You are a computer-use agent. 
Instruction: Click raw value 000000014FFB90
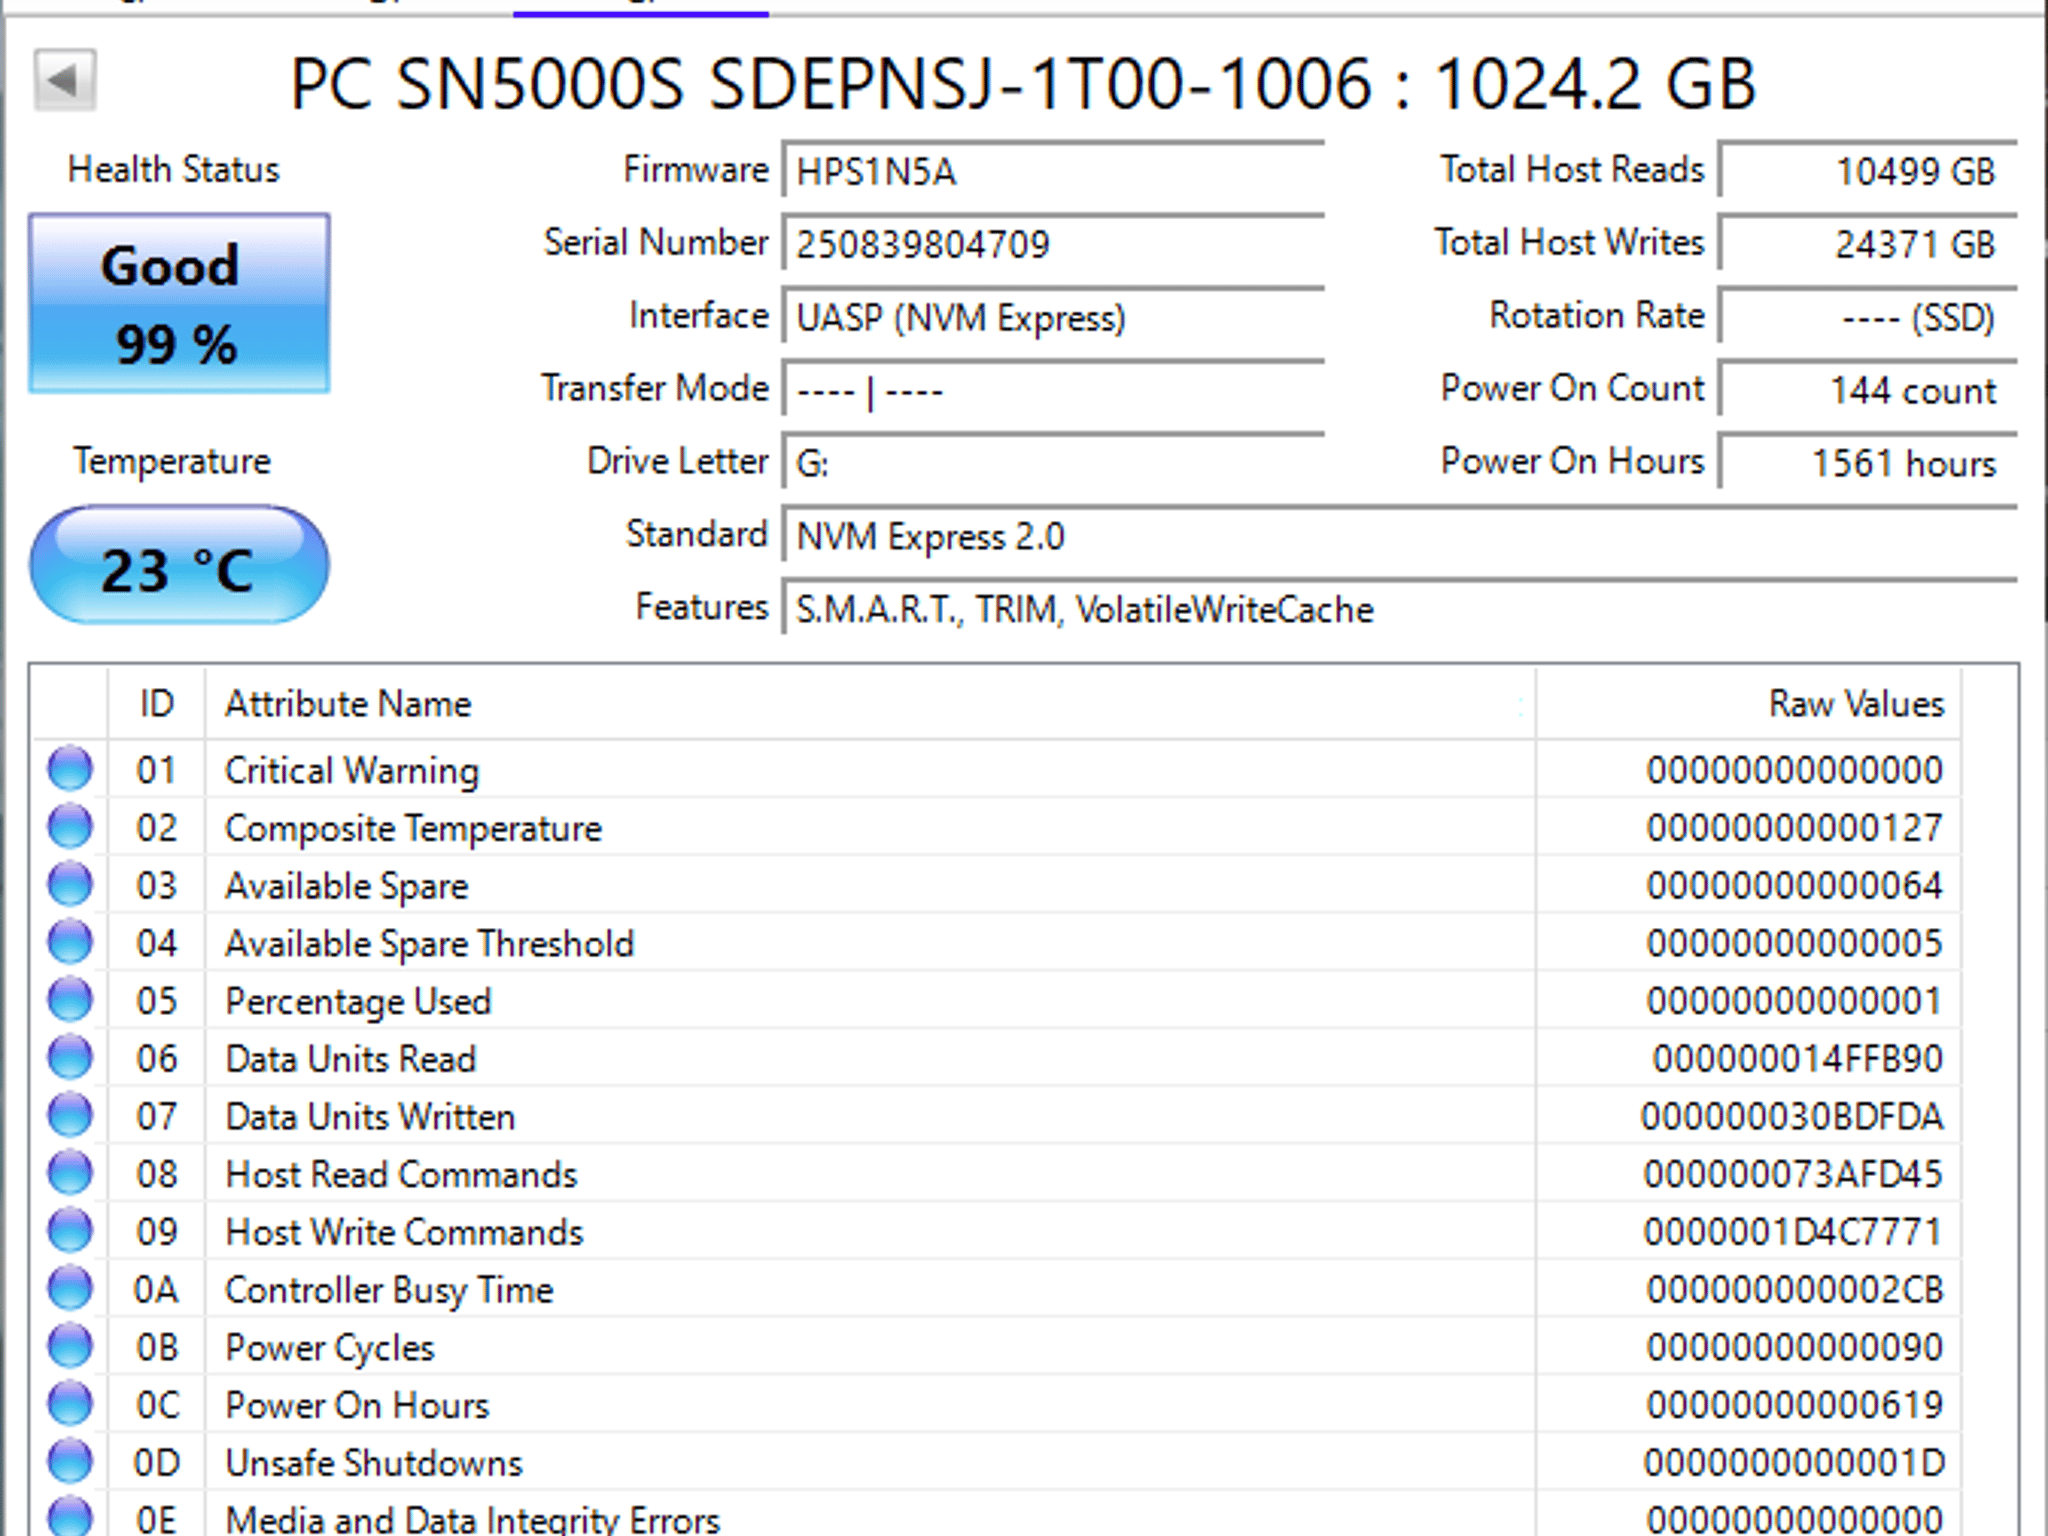coord(1797,1059)
